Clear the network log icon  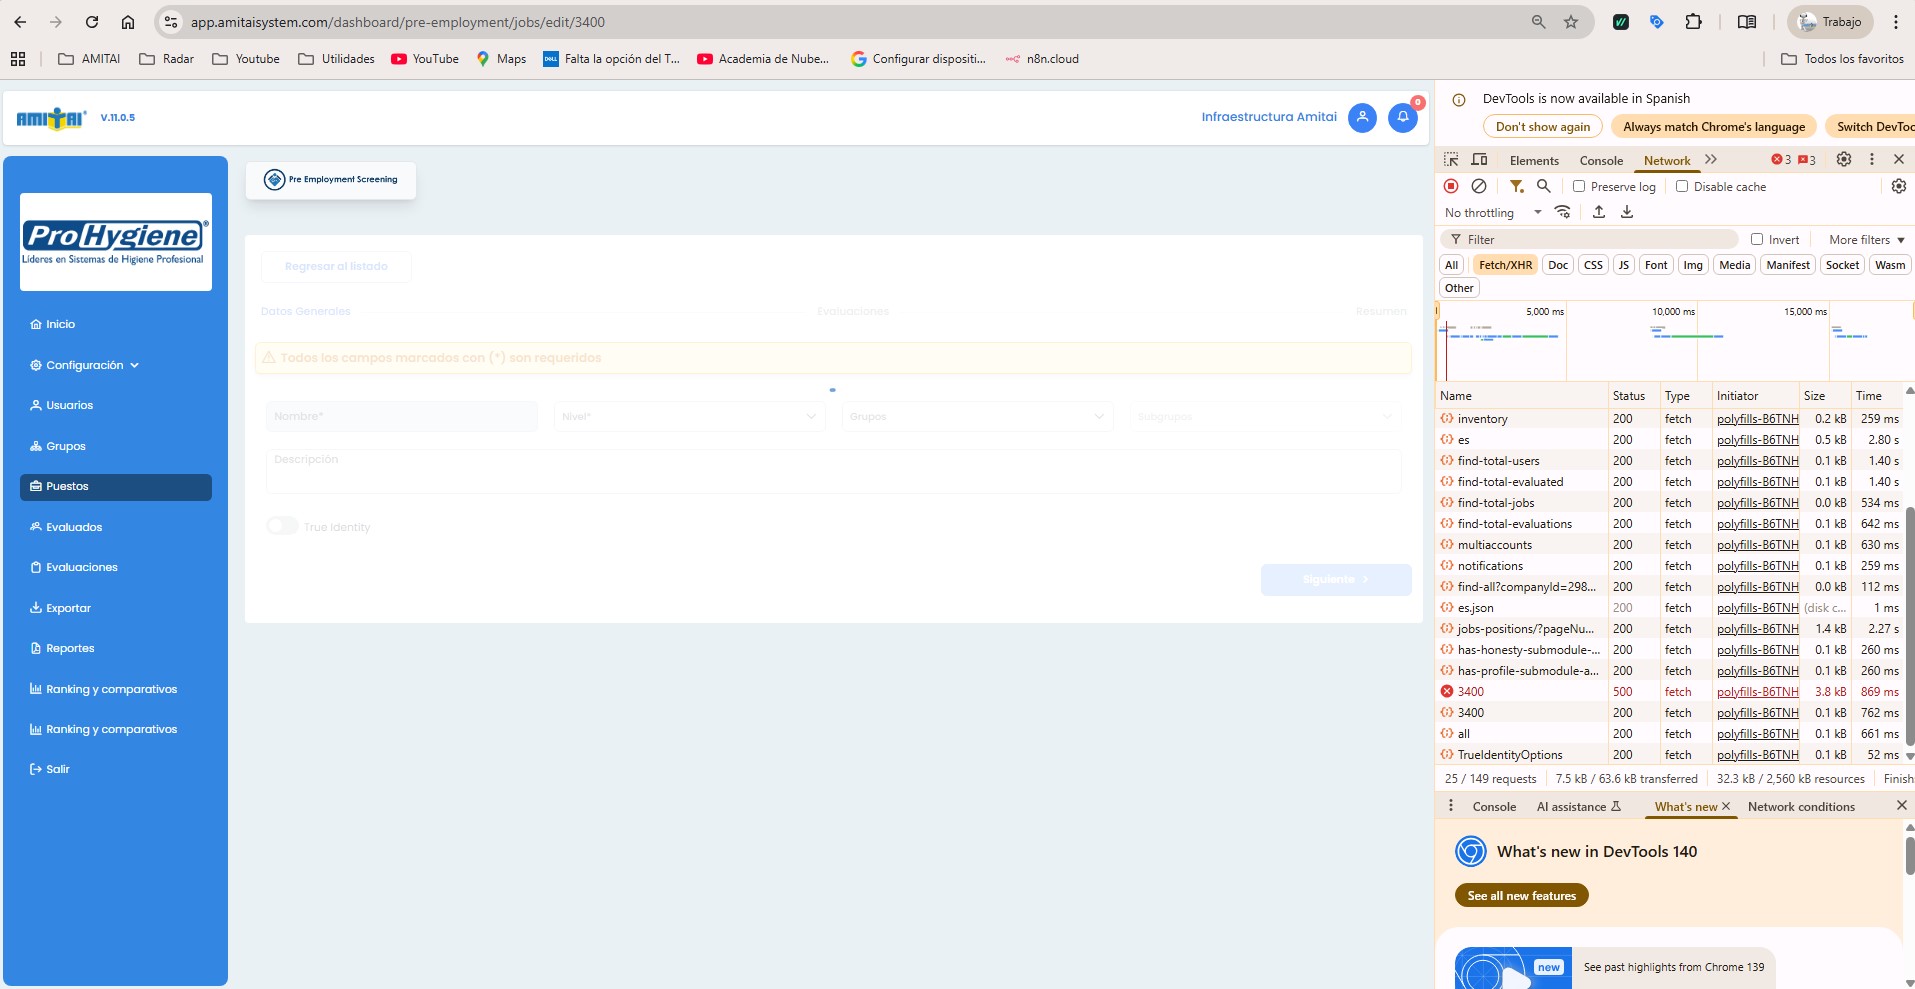tap(1479, 186)
